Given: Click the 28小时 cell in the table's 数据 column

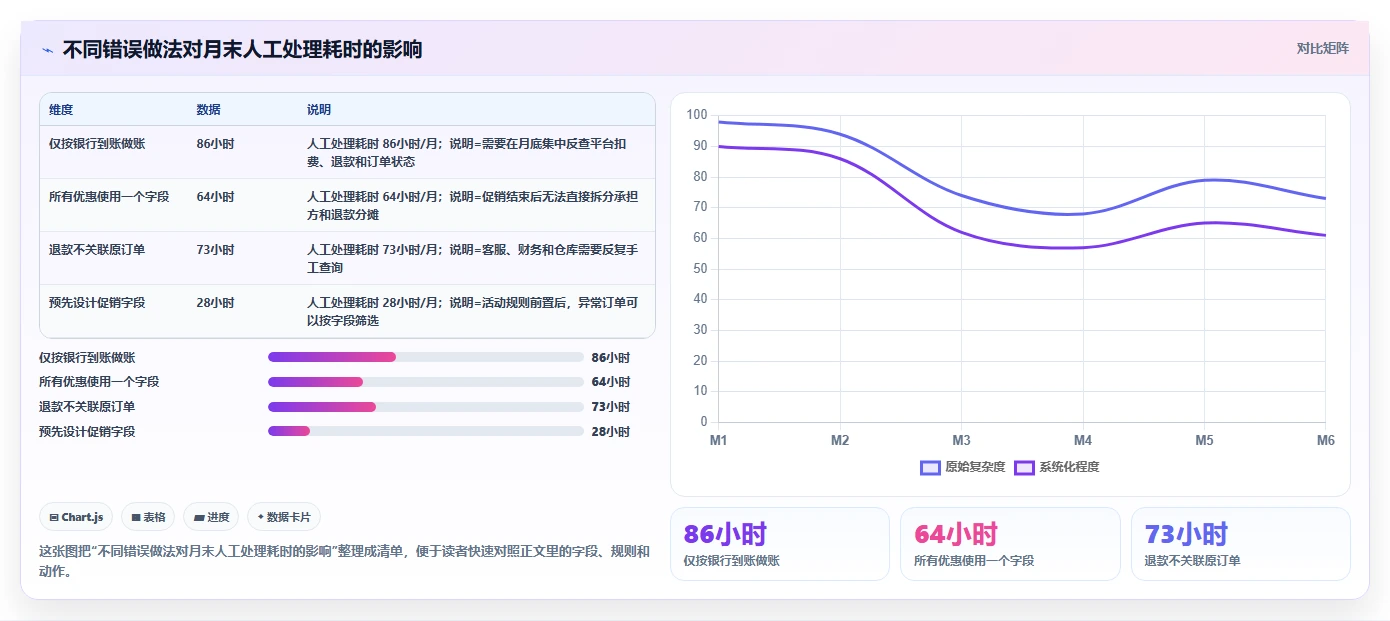Looking at the screenshot, I should click(x=215, y=303).
